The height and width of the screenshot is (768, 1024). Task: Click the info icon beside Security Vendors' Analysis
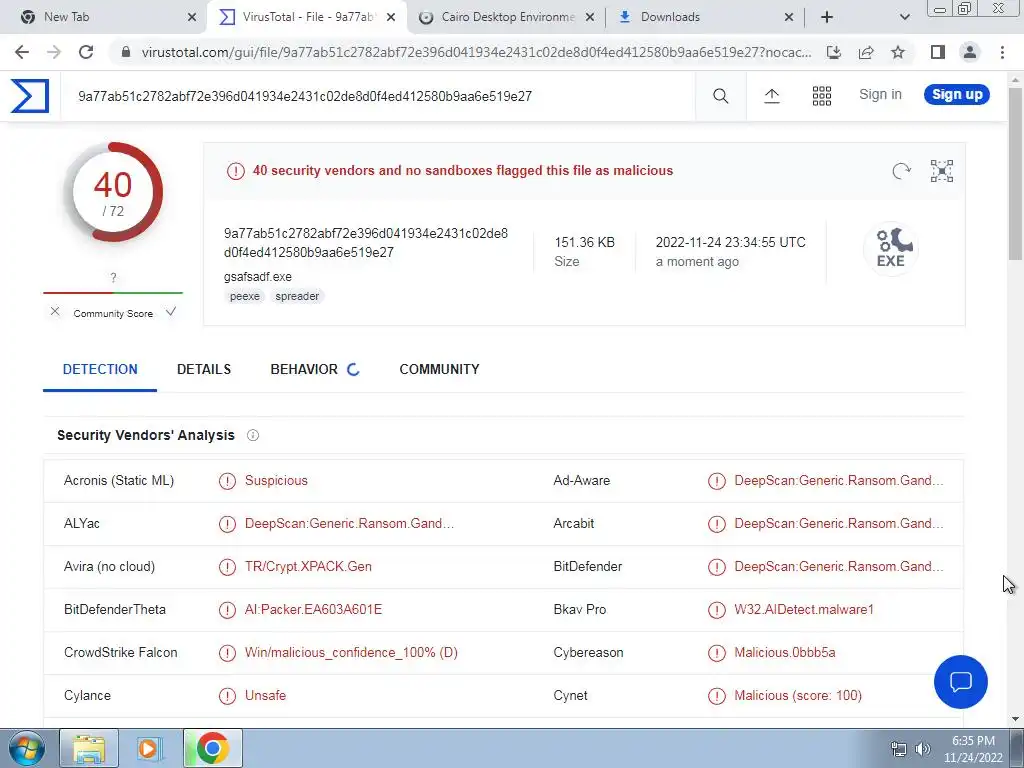point(253,435)
